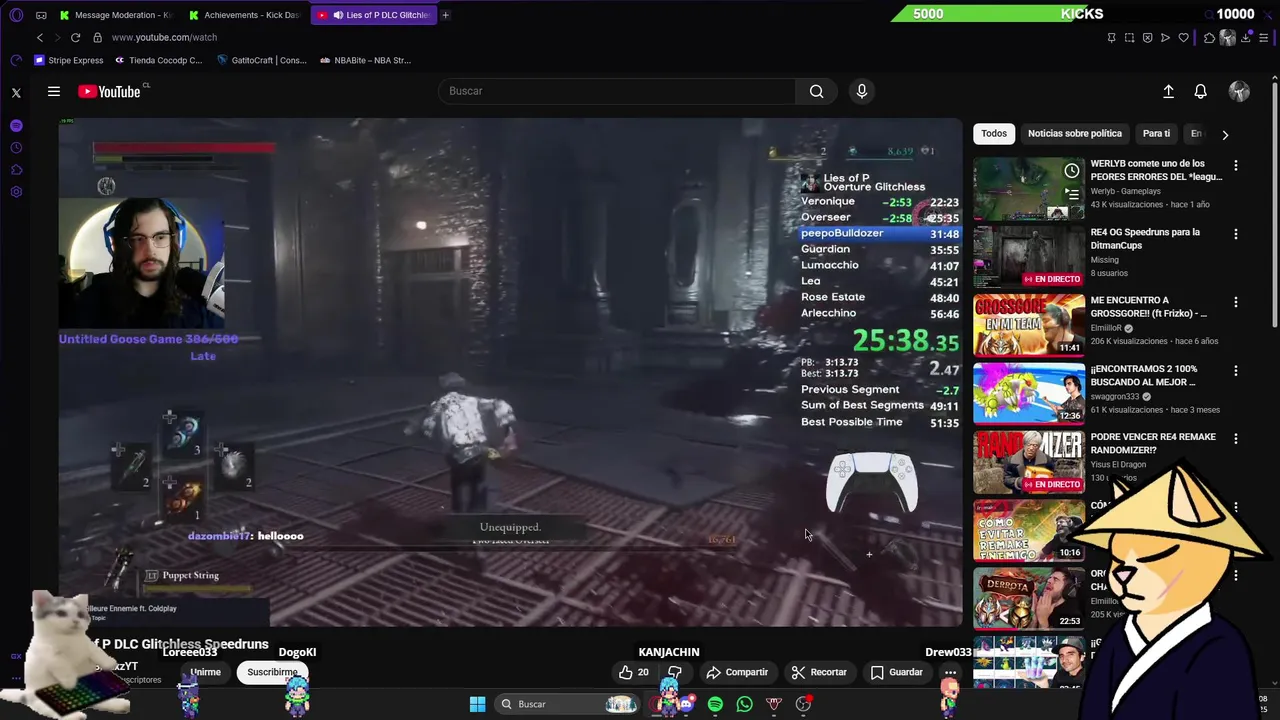Viewport: 1280px width, 720px height.
Task: Open browser extensions cube icon
Action: coord(1209,37)
